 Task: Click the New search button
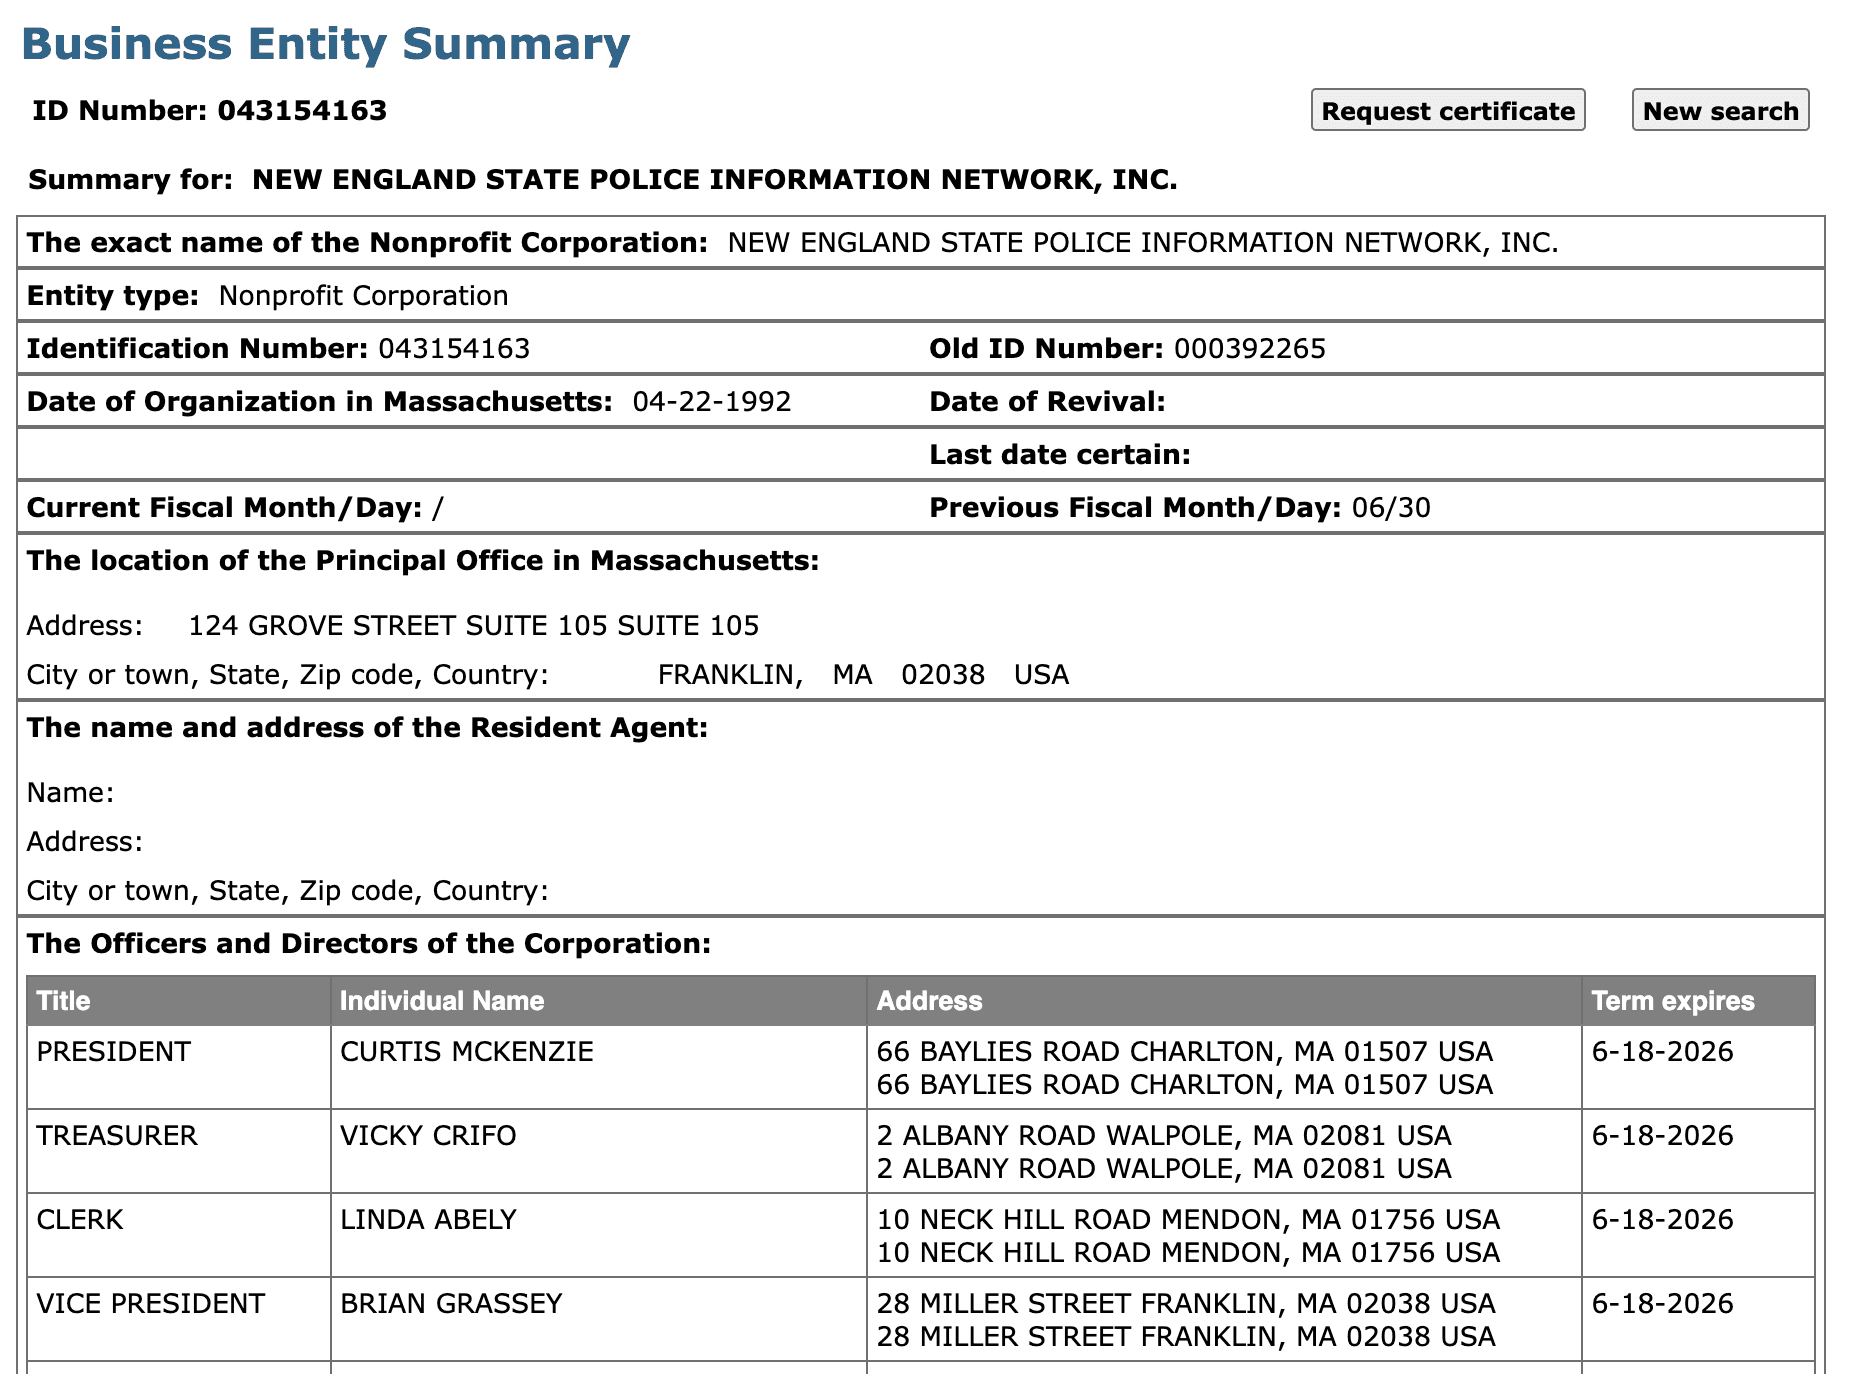(x=1719, y=110)
